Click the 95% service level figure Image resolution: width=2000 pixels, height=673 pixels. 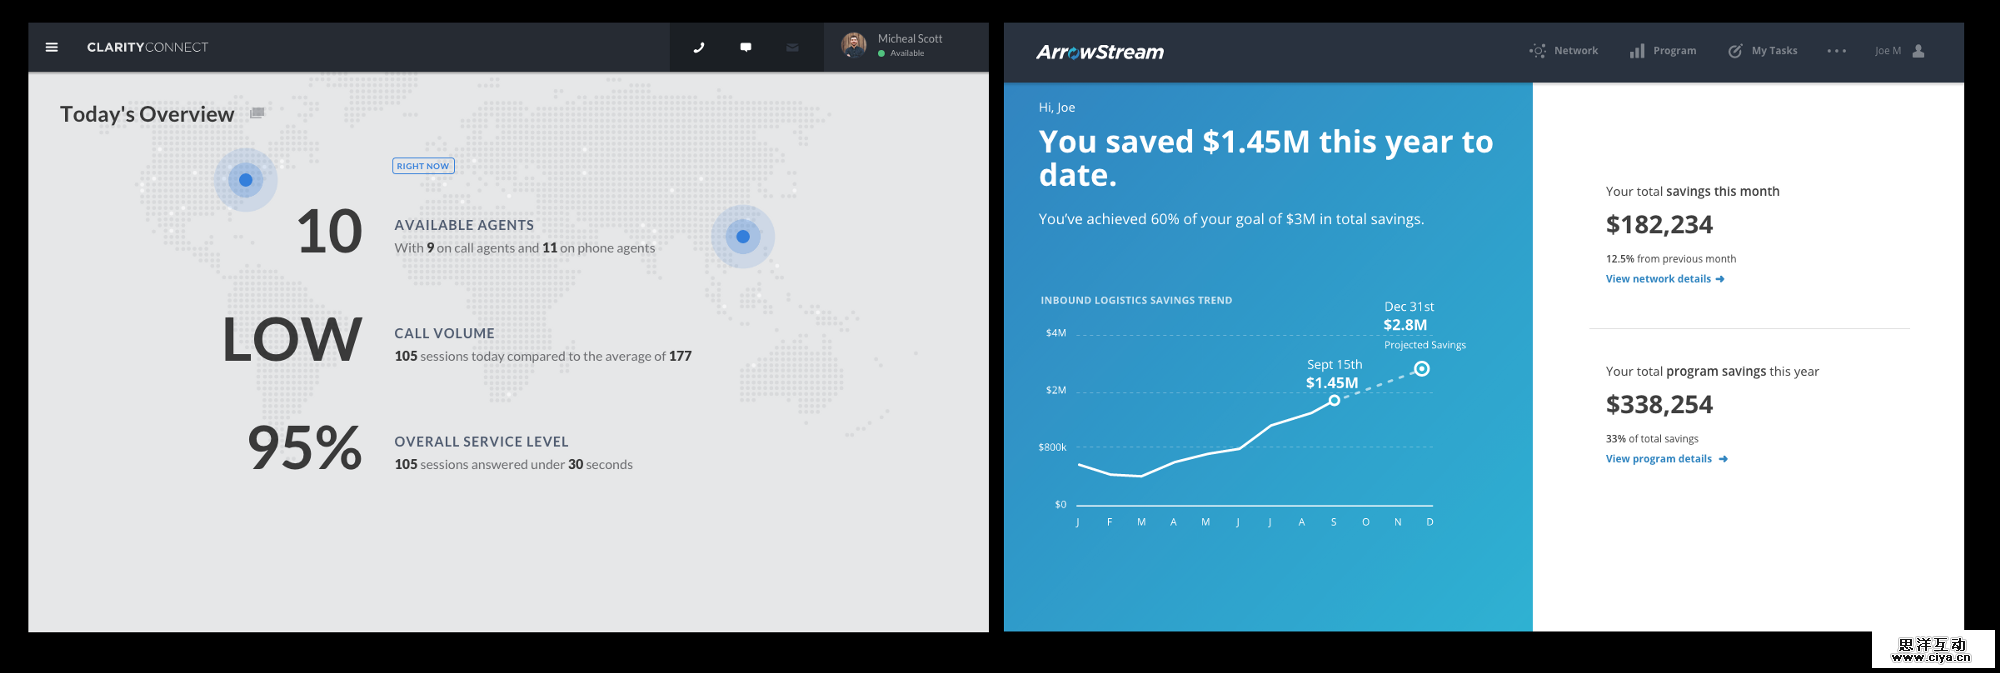click(x=305, y=448)
